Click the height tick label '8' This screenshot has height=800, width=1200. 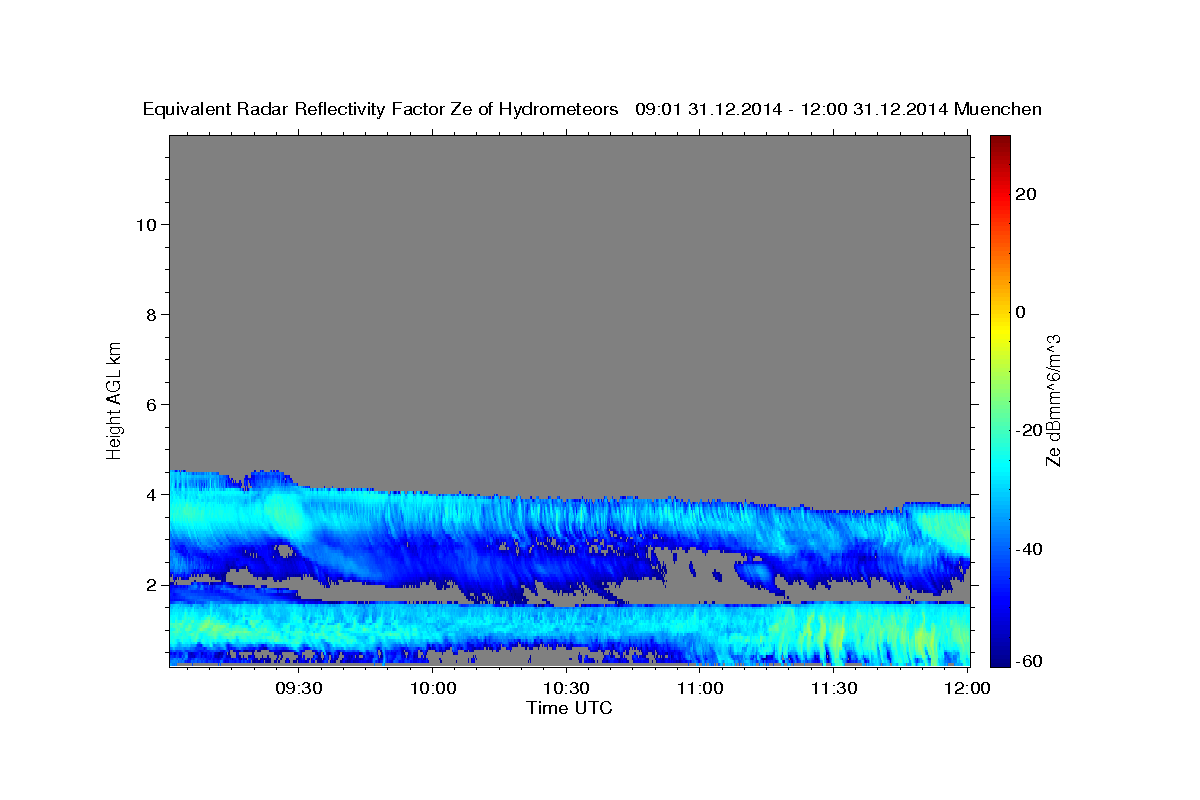coord(152,314)
